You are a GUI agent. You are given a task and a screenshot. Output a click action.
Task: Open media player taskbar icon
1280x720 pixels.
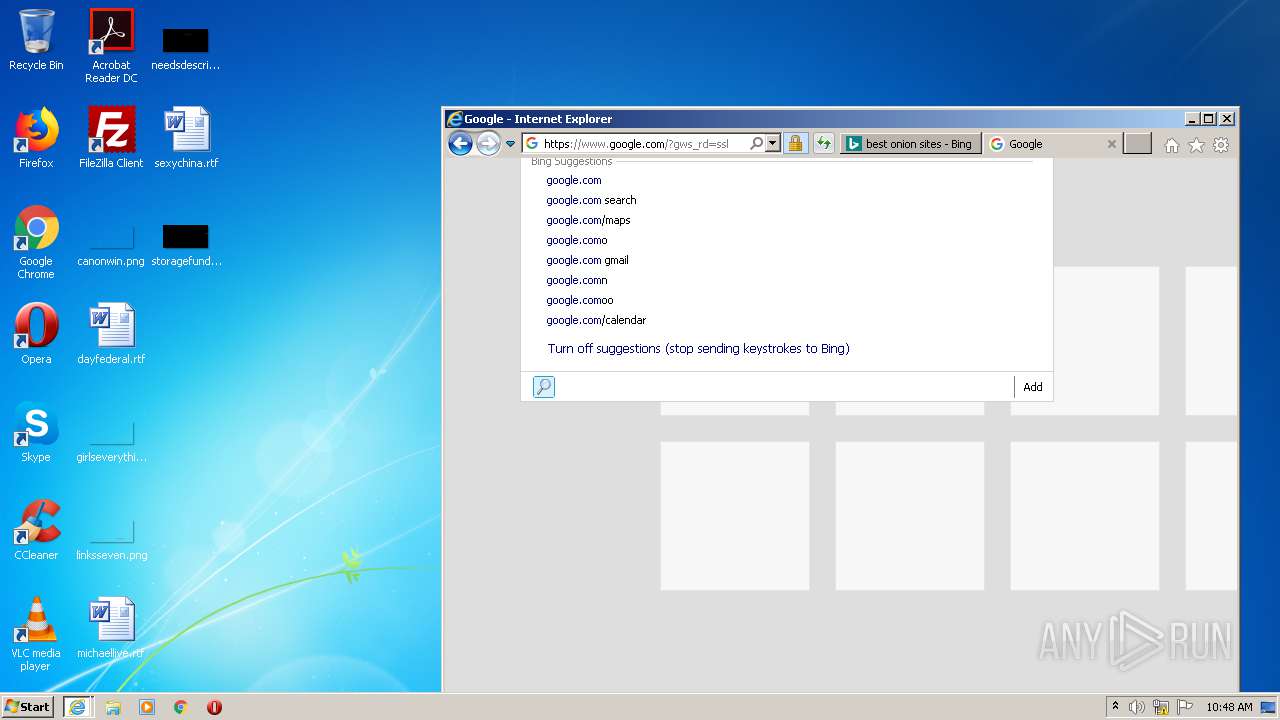[x=147, y=707]
